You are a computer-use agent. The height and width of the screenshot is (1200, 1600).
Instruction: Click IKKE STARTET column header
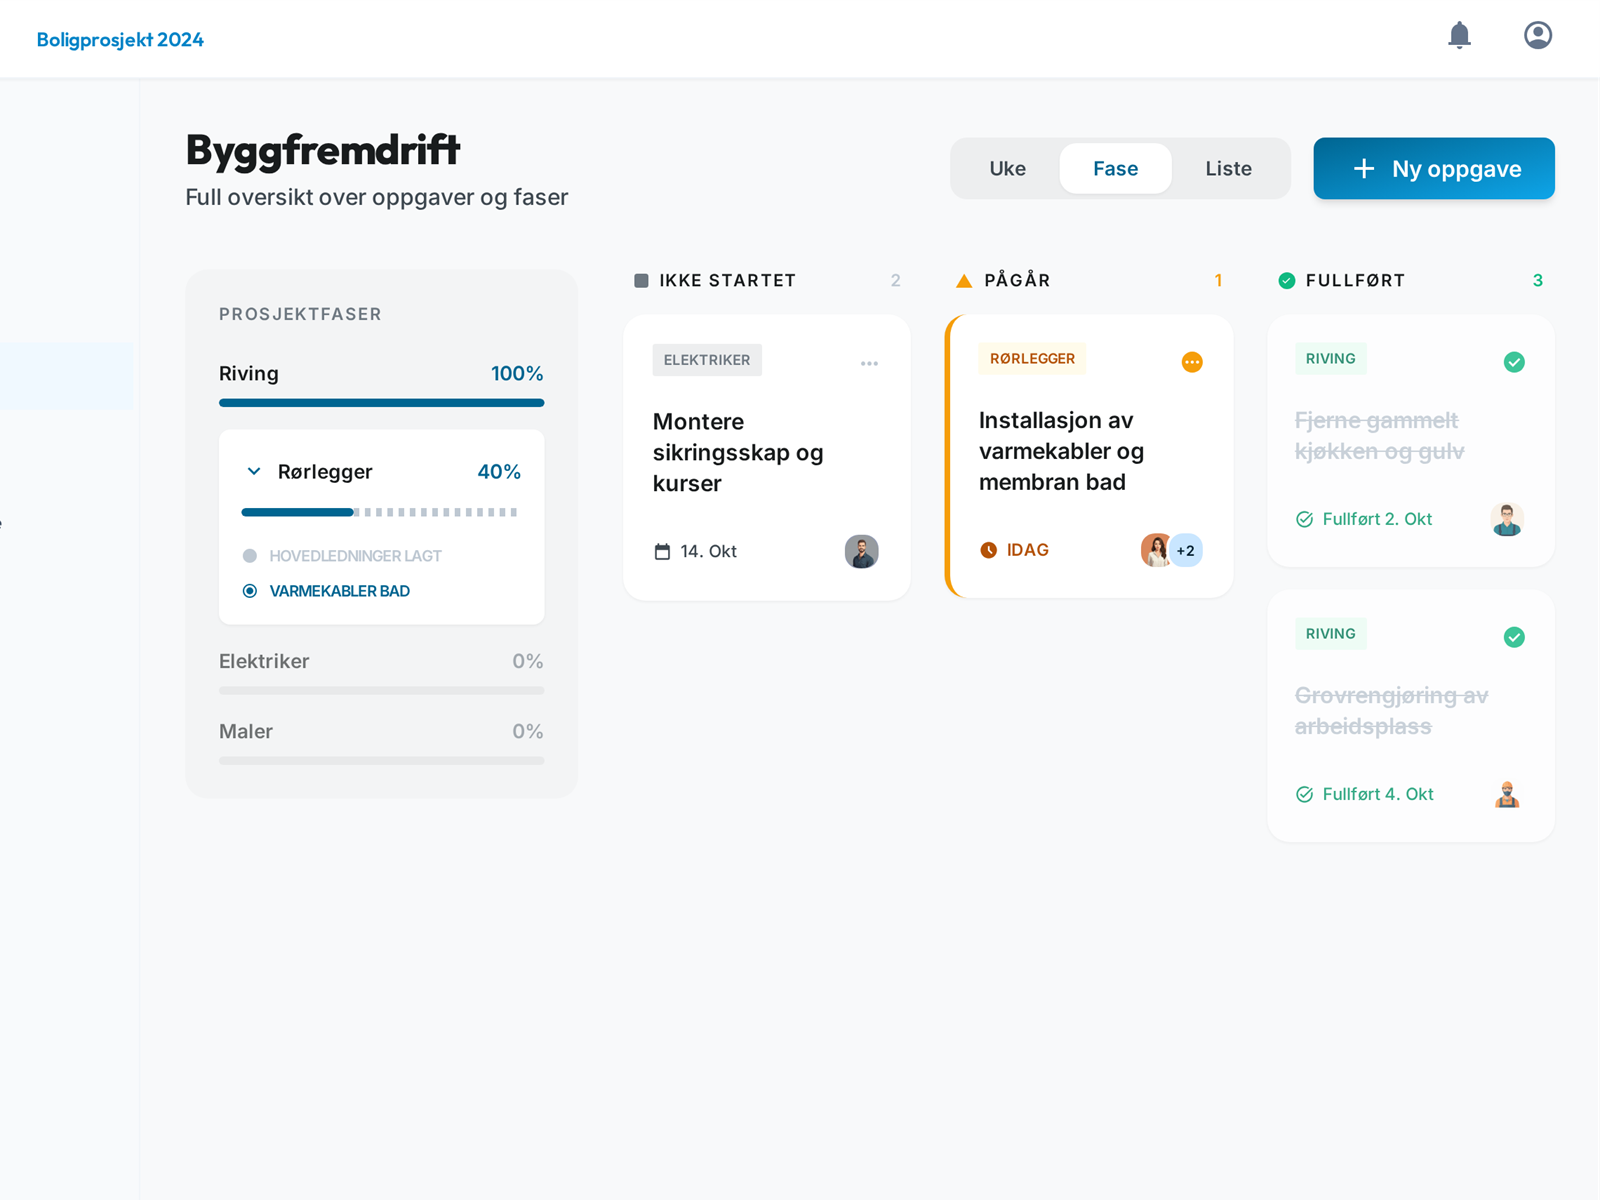pyautogui.click(x=727, y=281)
